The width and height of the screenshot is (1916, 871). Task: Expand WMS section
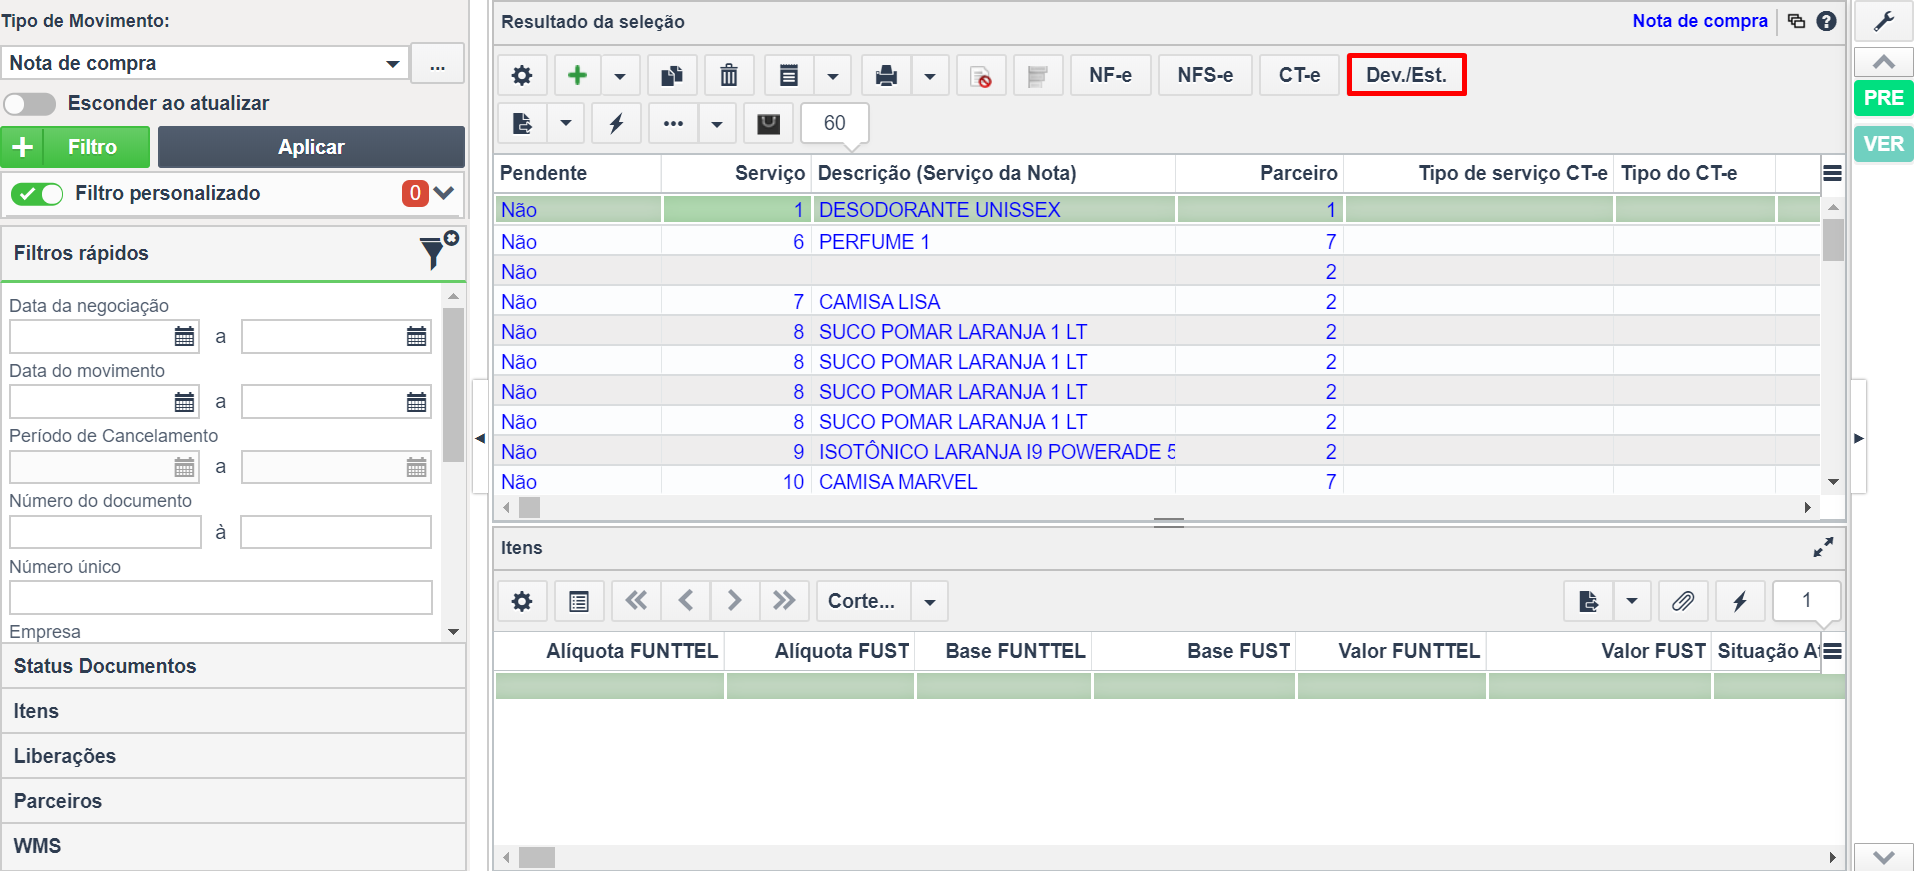pos(234,846)
